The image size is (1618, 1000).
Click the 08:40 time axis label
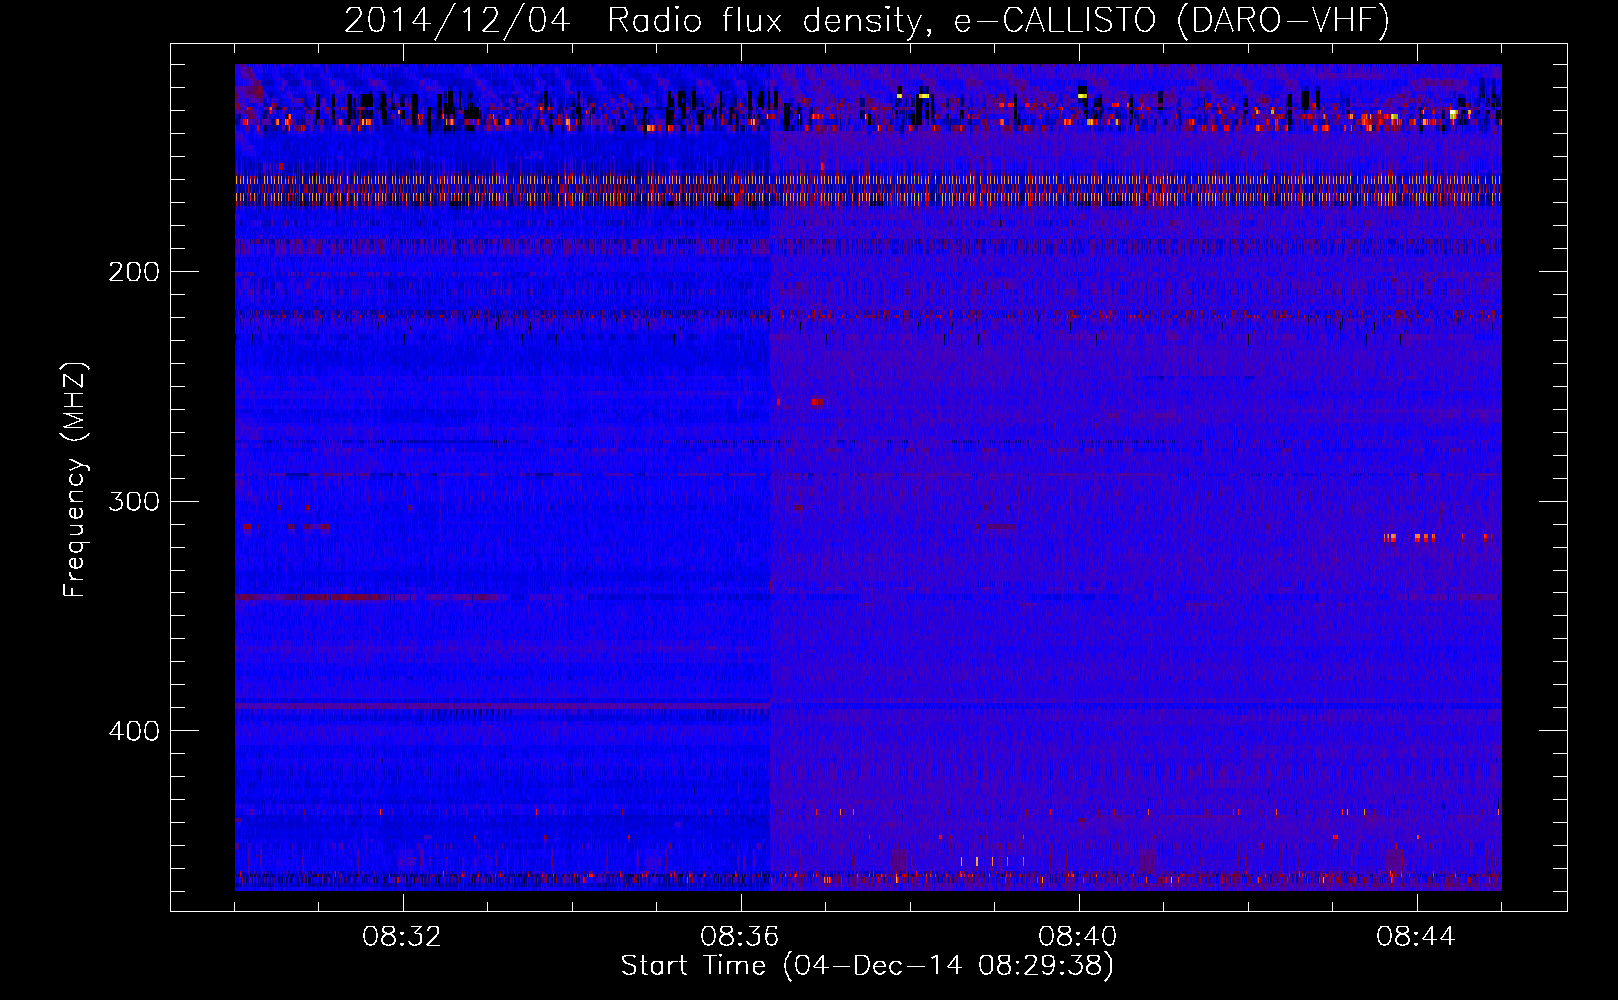[x=1078, y=937]
